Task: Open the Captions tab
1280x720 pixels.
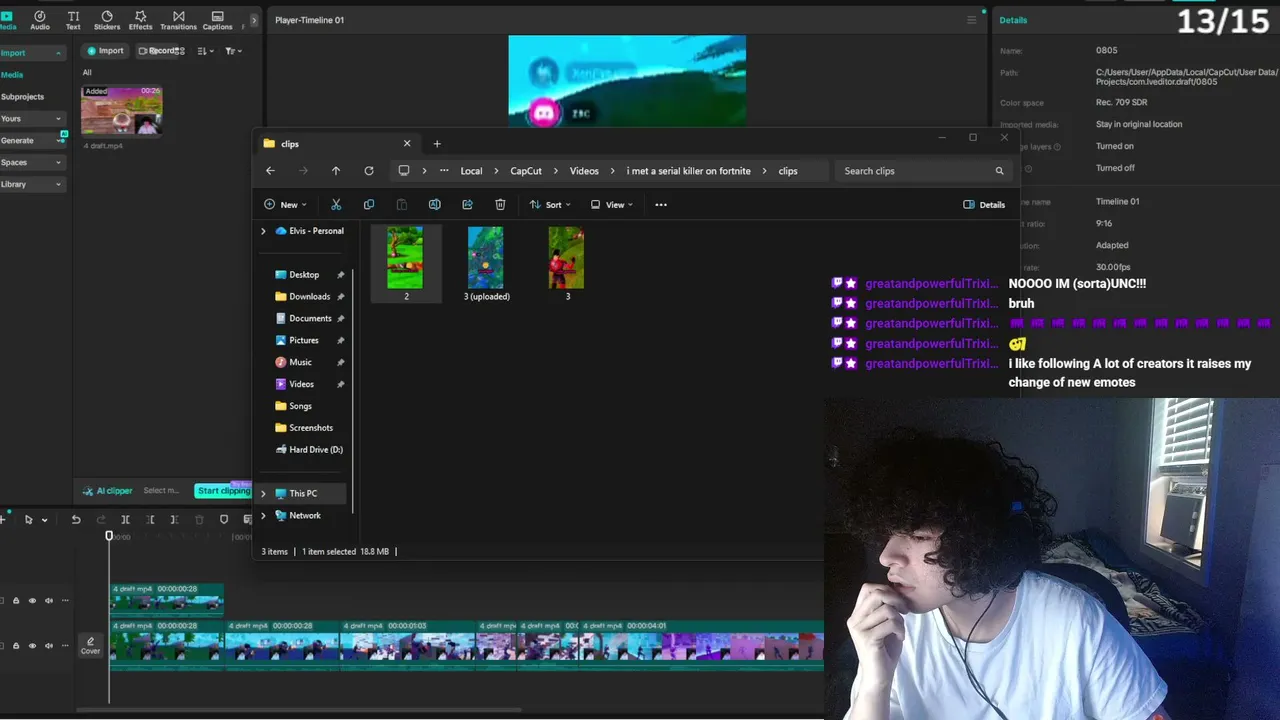Action: (x=217, y=20)
